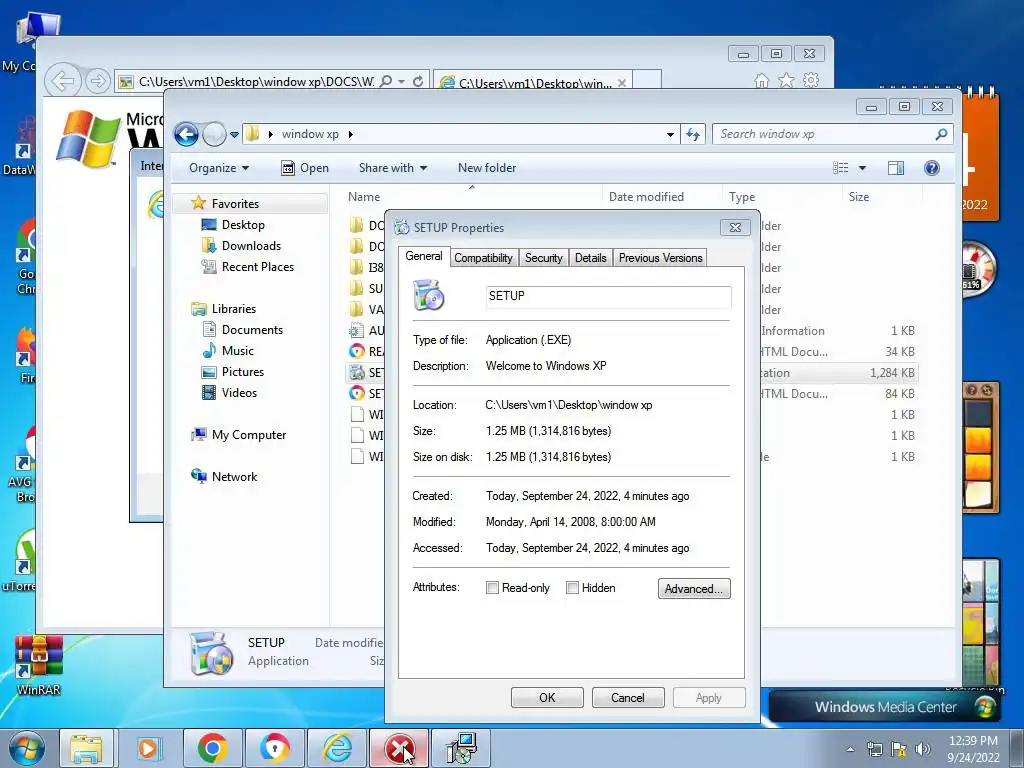
Task: Sort by Size column header
Action: coord(859,197)
